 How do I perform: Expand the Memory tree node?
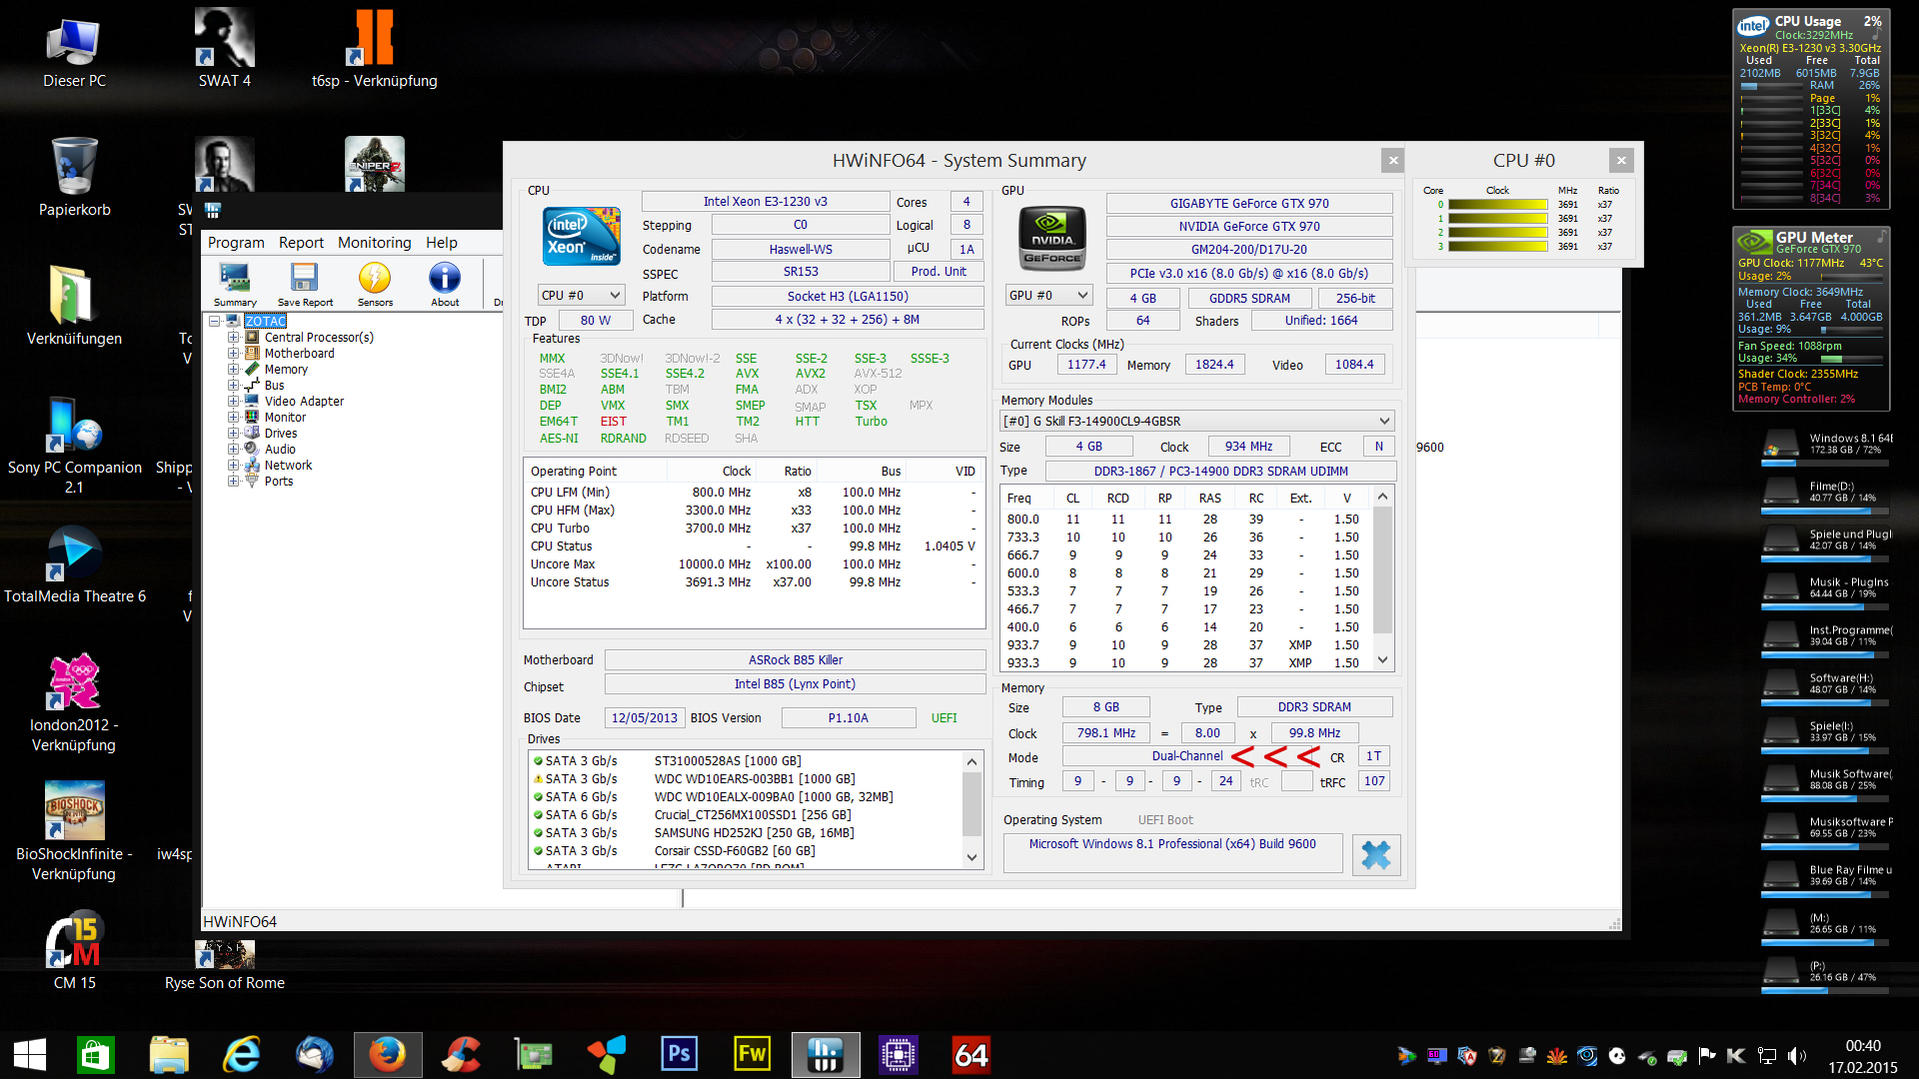coord(233,369)
